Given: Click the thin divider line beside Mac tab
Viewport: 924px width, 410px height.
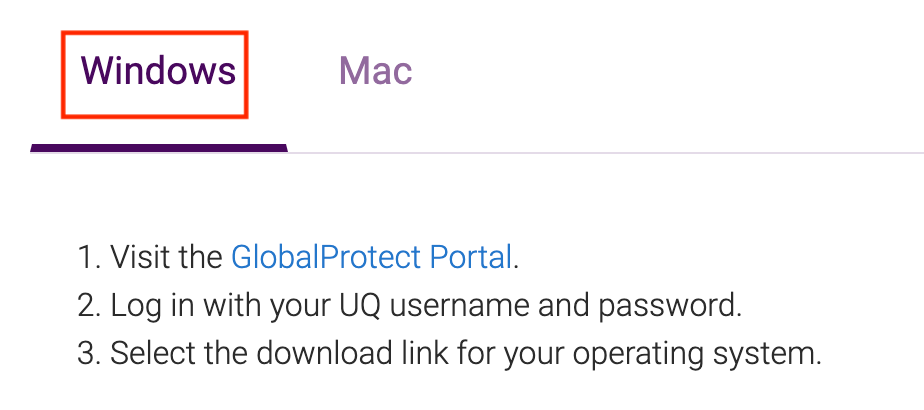Looking at the screenshot, I should (x=606, y=153).
